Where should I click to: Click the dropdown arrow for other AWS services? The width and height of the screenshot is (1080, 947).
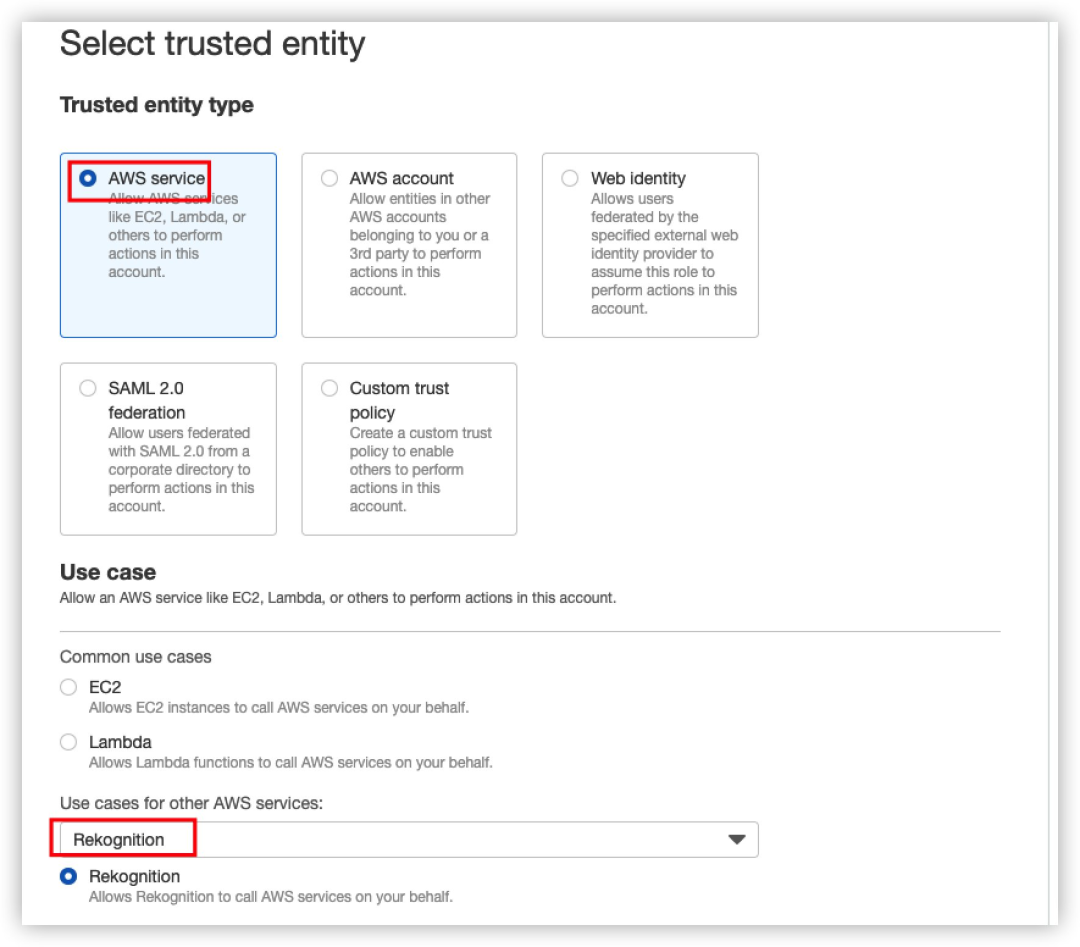pyautogui.click(x=737, y=840)
